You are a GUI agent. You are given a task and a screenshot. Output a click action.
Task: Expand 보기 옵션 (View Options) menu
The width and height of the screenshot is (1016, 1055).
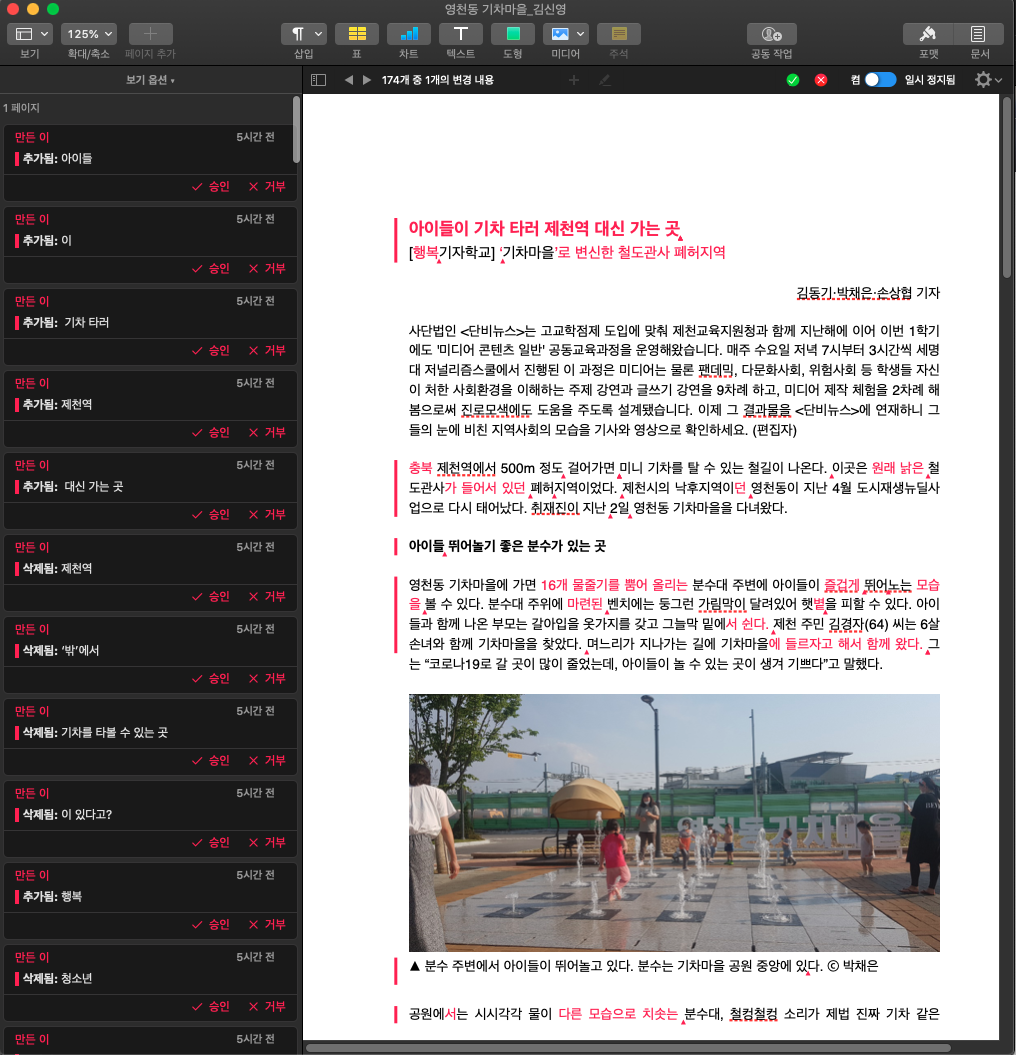coord(150,80)
